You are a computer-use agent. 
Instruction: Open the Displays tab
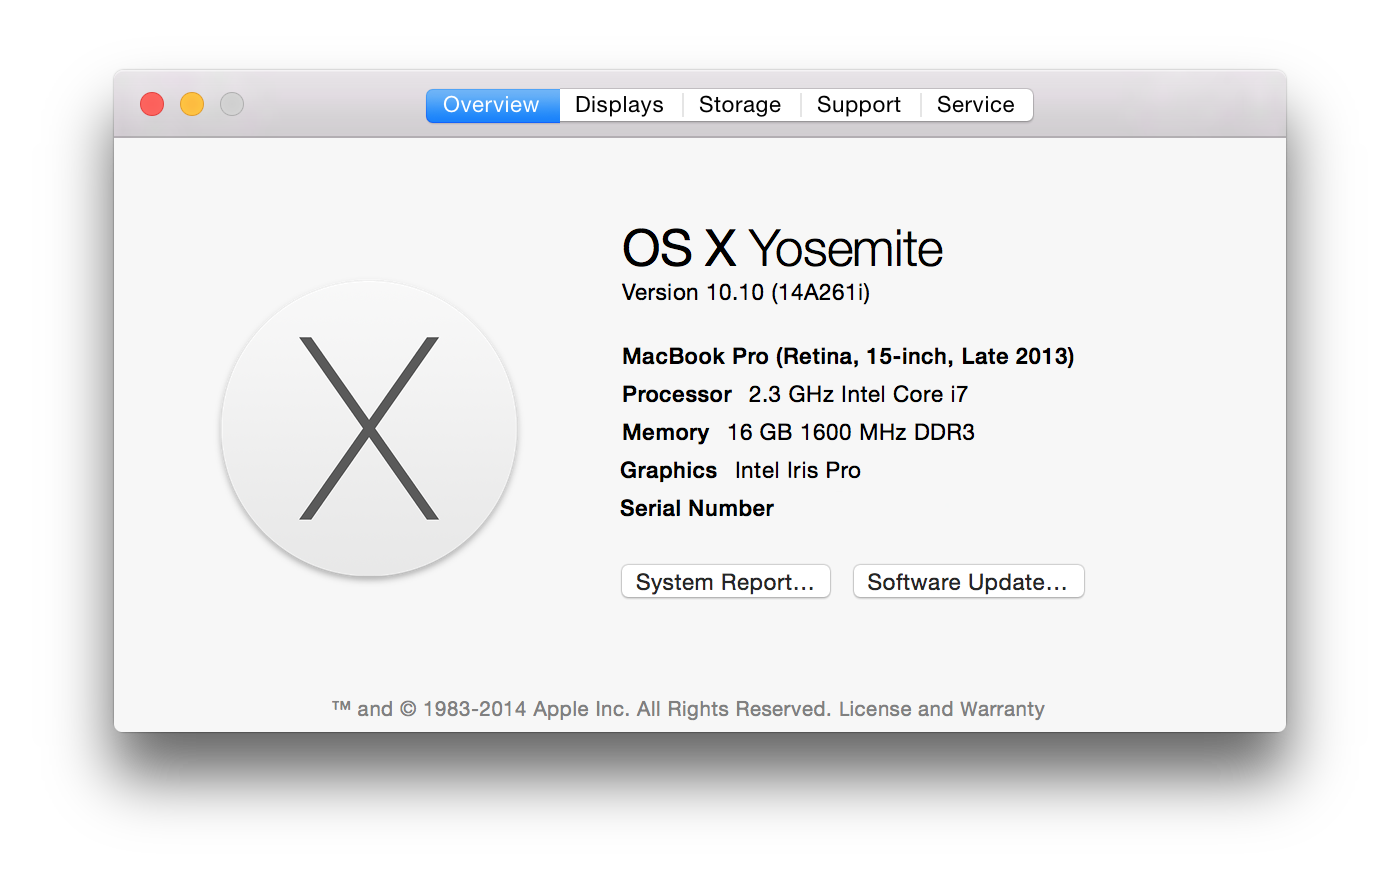click(x=620, y=105)
